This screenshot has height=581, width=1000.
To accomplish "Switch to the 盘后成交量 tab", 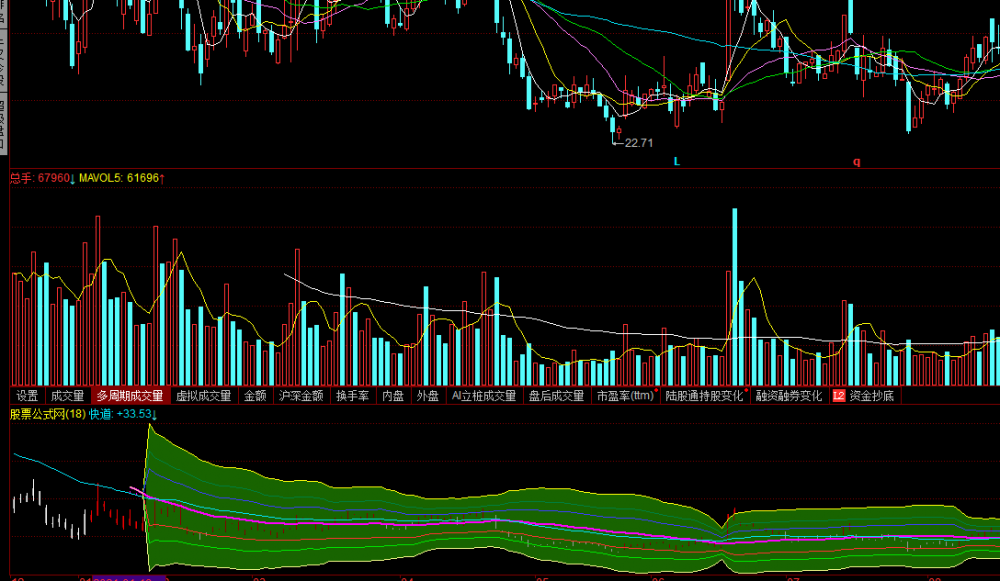I will click(x=556, y=396).
